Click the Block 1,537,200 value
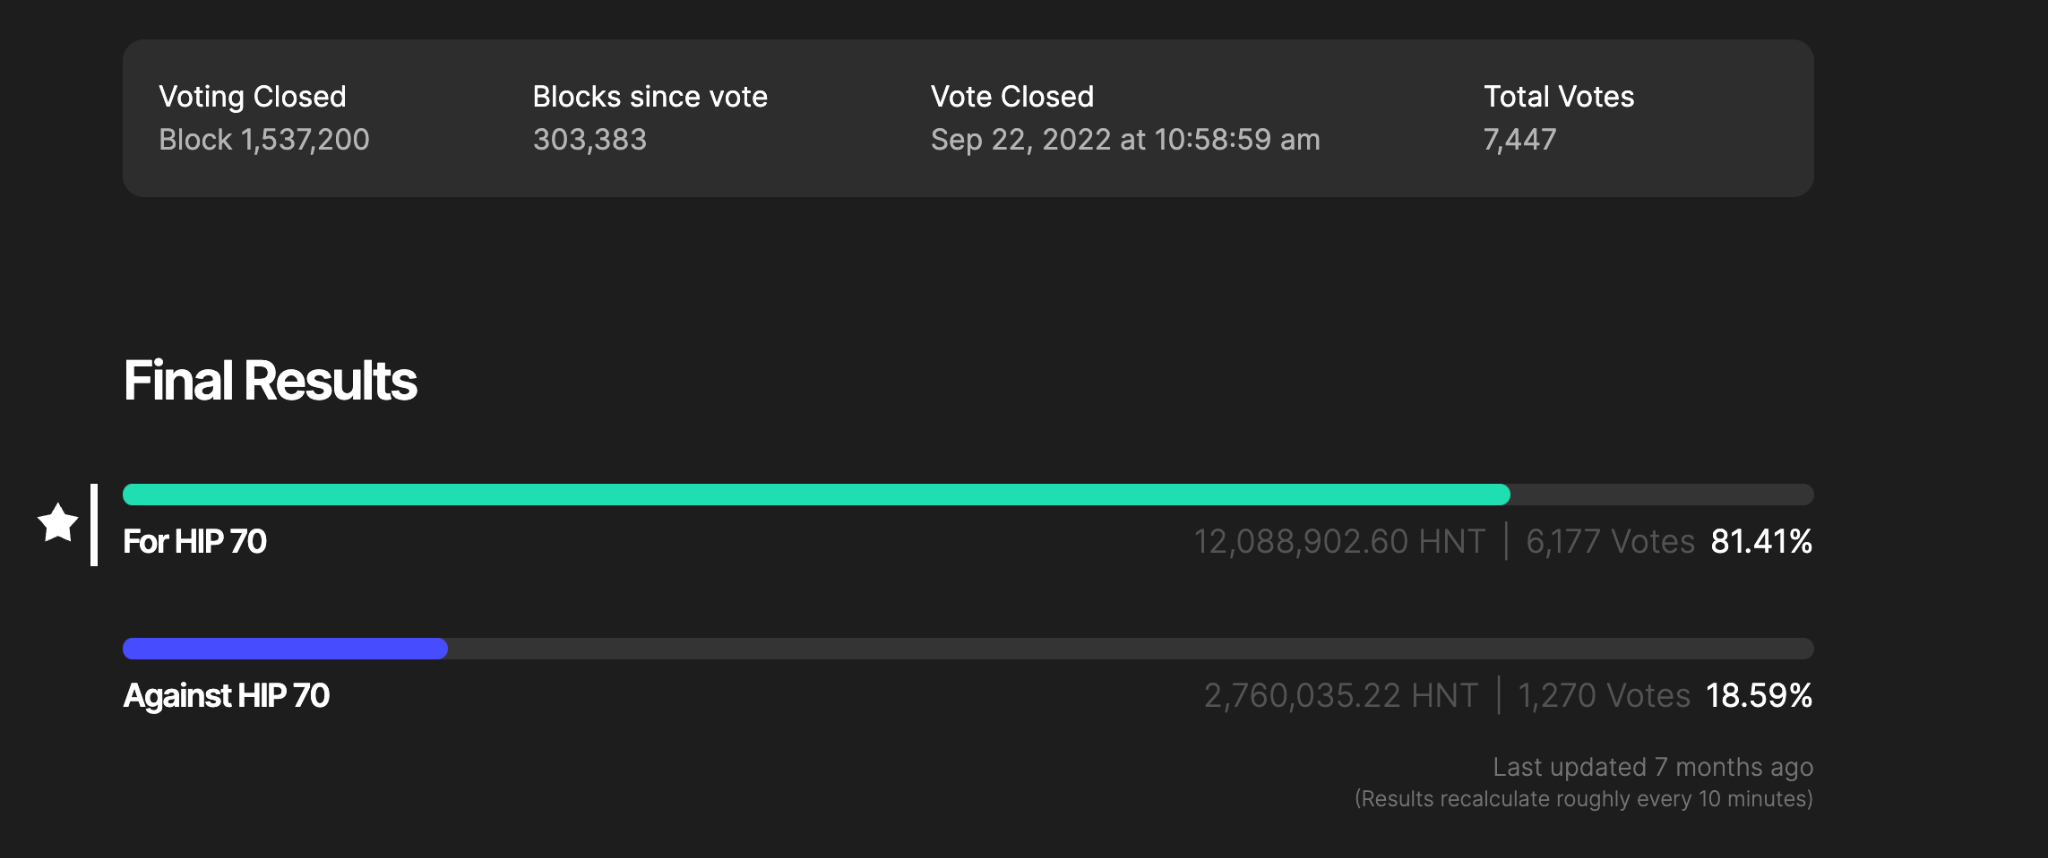Screen dimensions: 2048x858 pyautogui.click(x=264, y=139)
